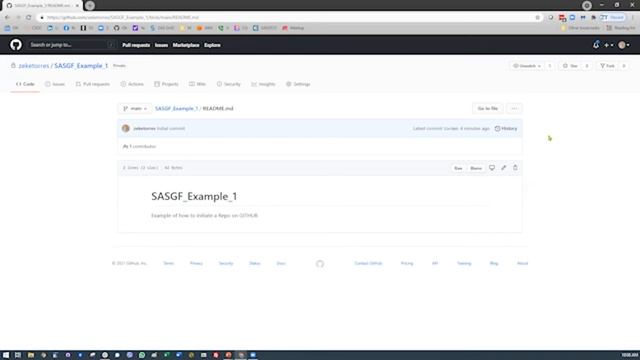Open the Facebook bookmark in bookmarks bar
The width and height of the screenshot is (640, 360).
click(x=69, y=28)
